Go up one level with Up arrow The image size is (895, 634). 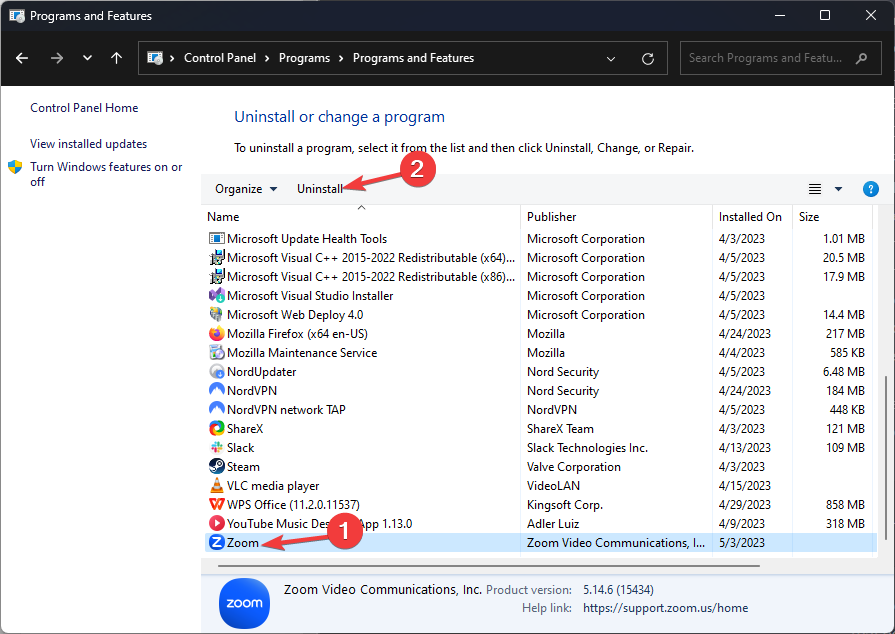coord(116,58)
